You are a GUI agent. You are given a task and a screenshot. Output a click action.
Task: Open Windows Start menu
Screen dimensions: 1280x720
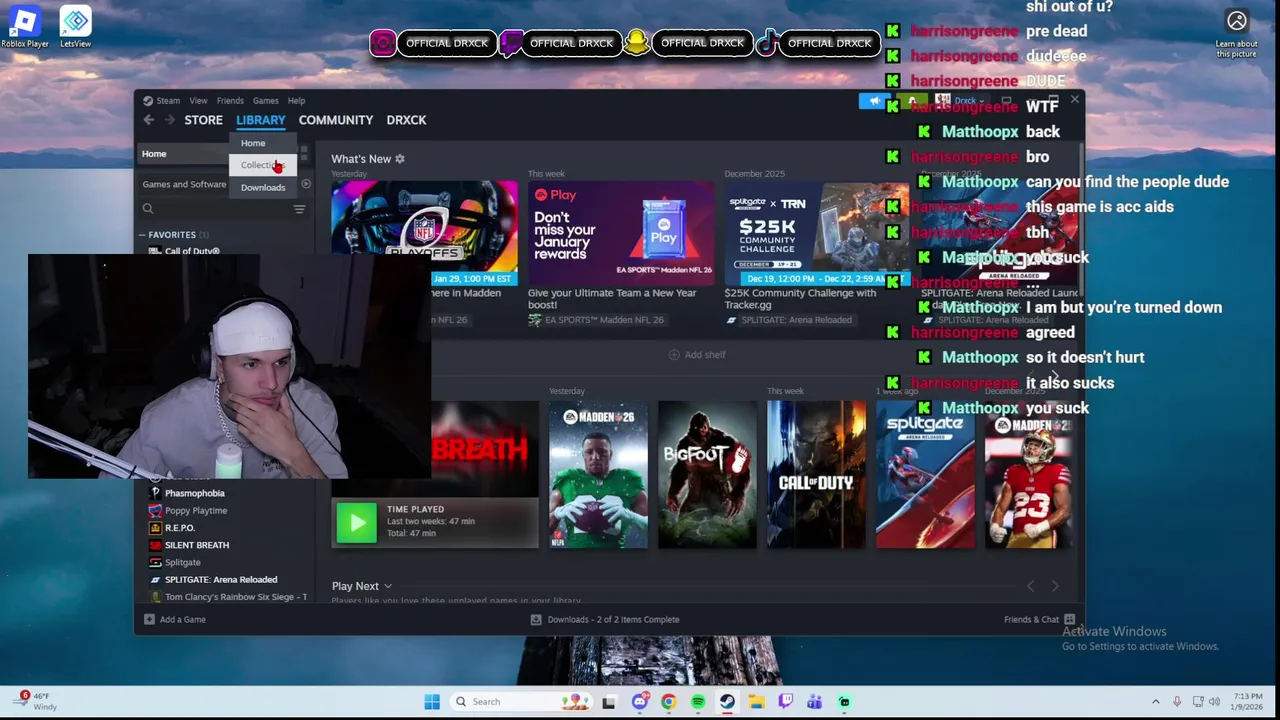click(432, 702)
